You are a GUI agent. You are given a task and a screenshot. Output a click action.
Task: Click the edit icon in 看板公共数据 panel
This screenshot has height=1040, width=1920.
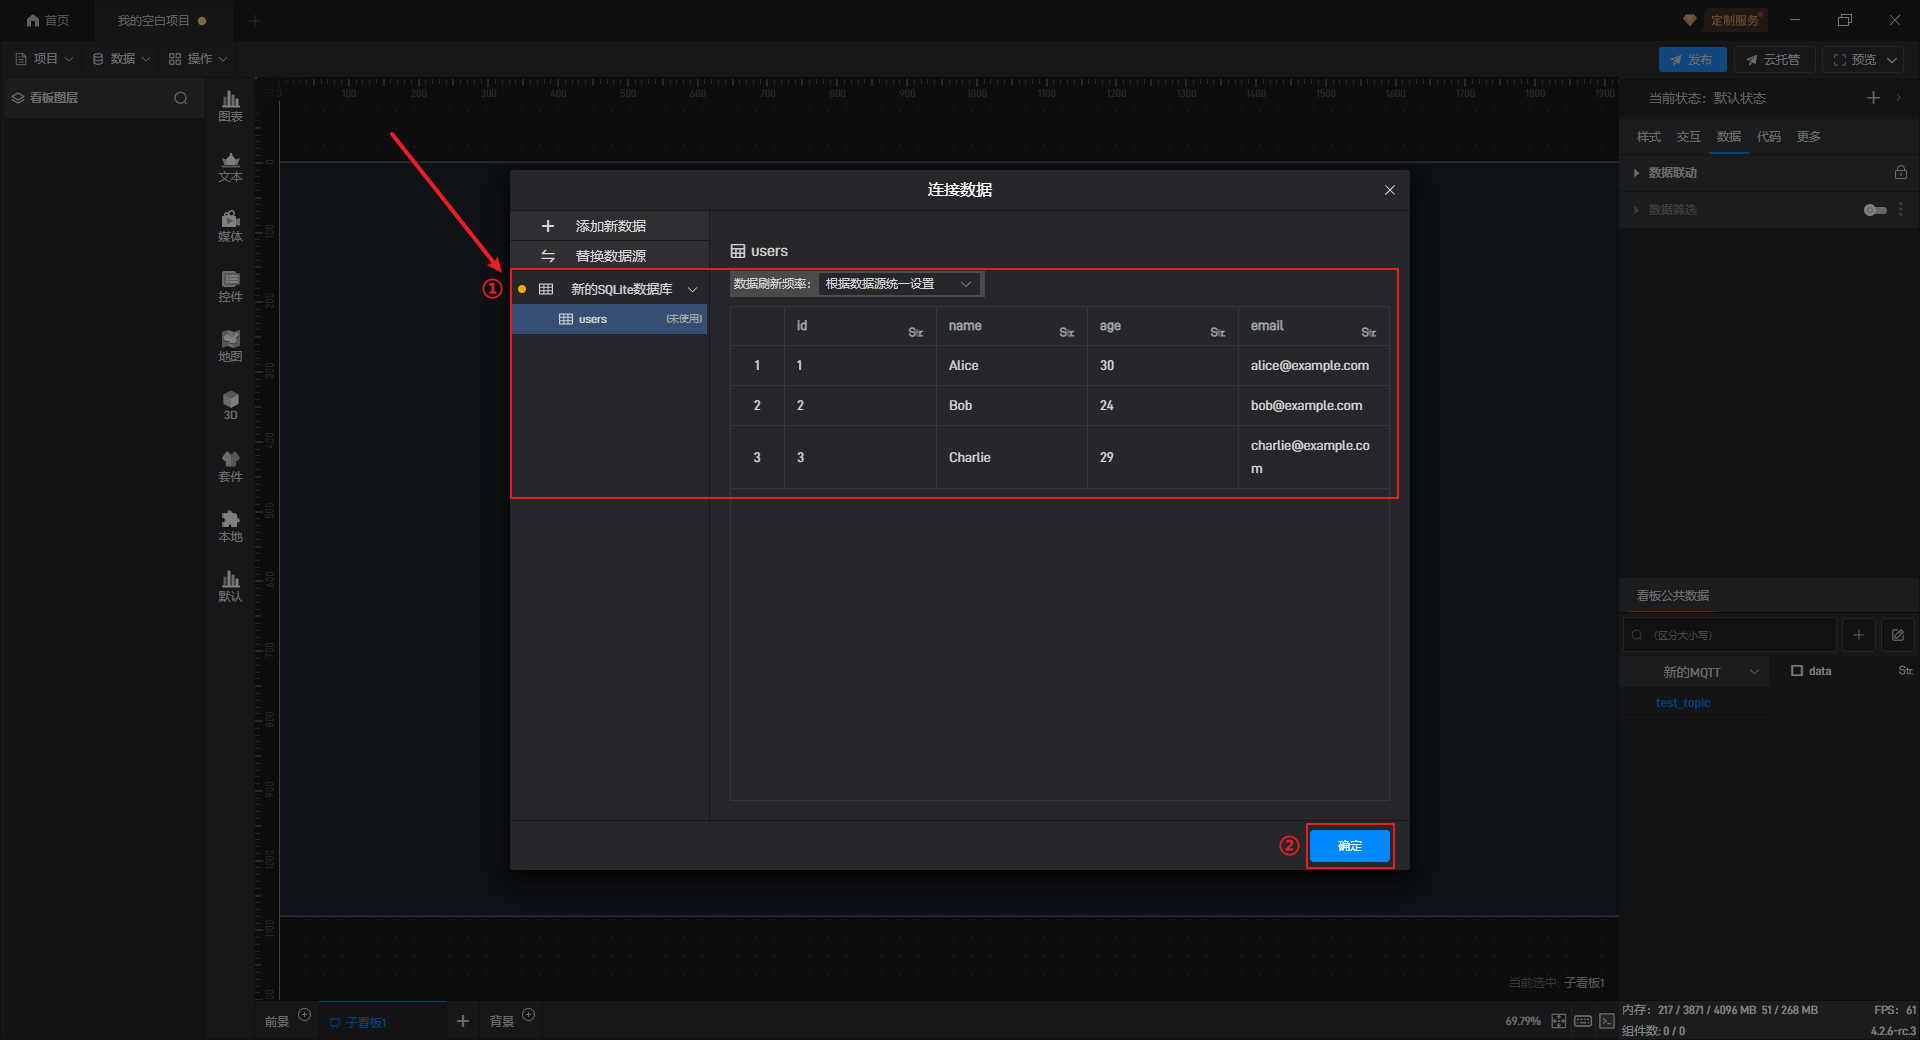point(1898,635)
